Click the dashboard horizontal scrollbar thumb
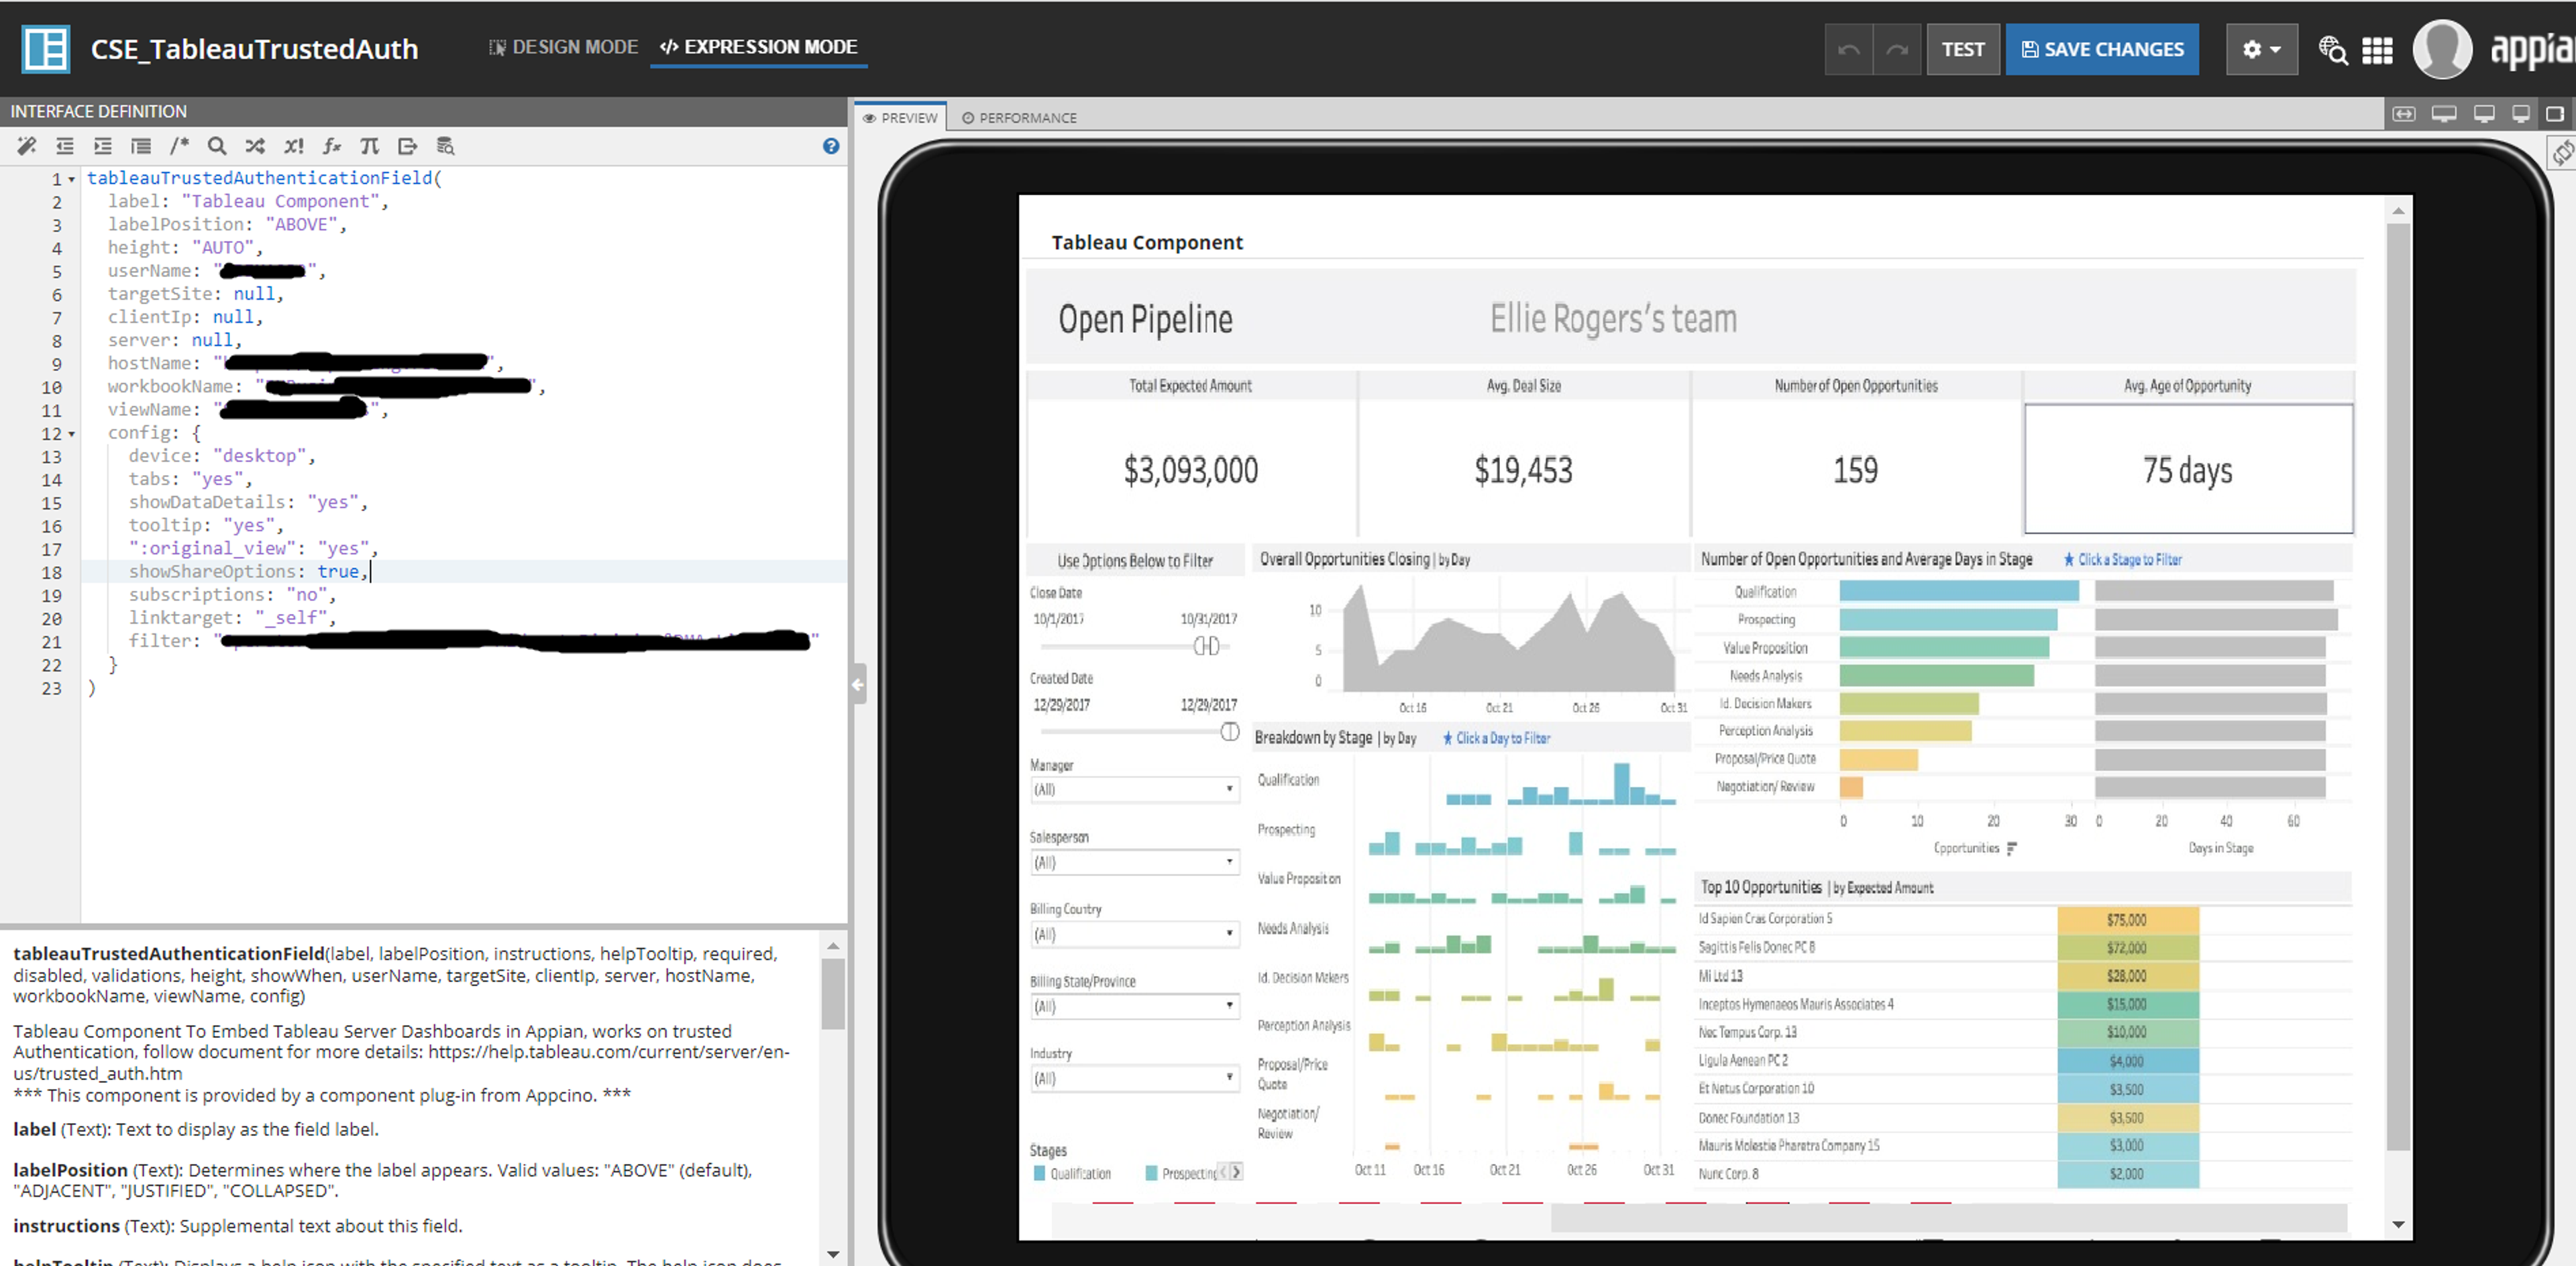The height and width of the screenshot is (1266, 2576). 1948,1217
